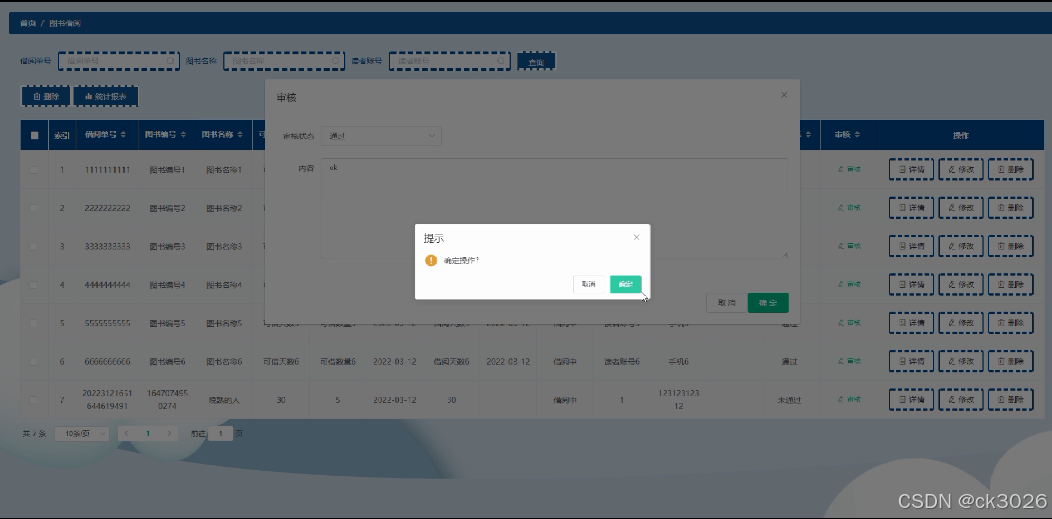Screen dimensions: 1052x519
Task: Click 修改 for row 1
Action: pos(961,170)
